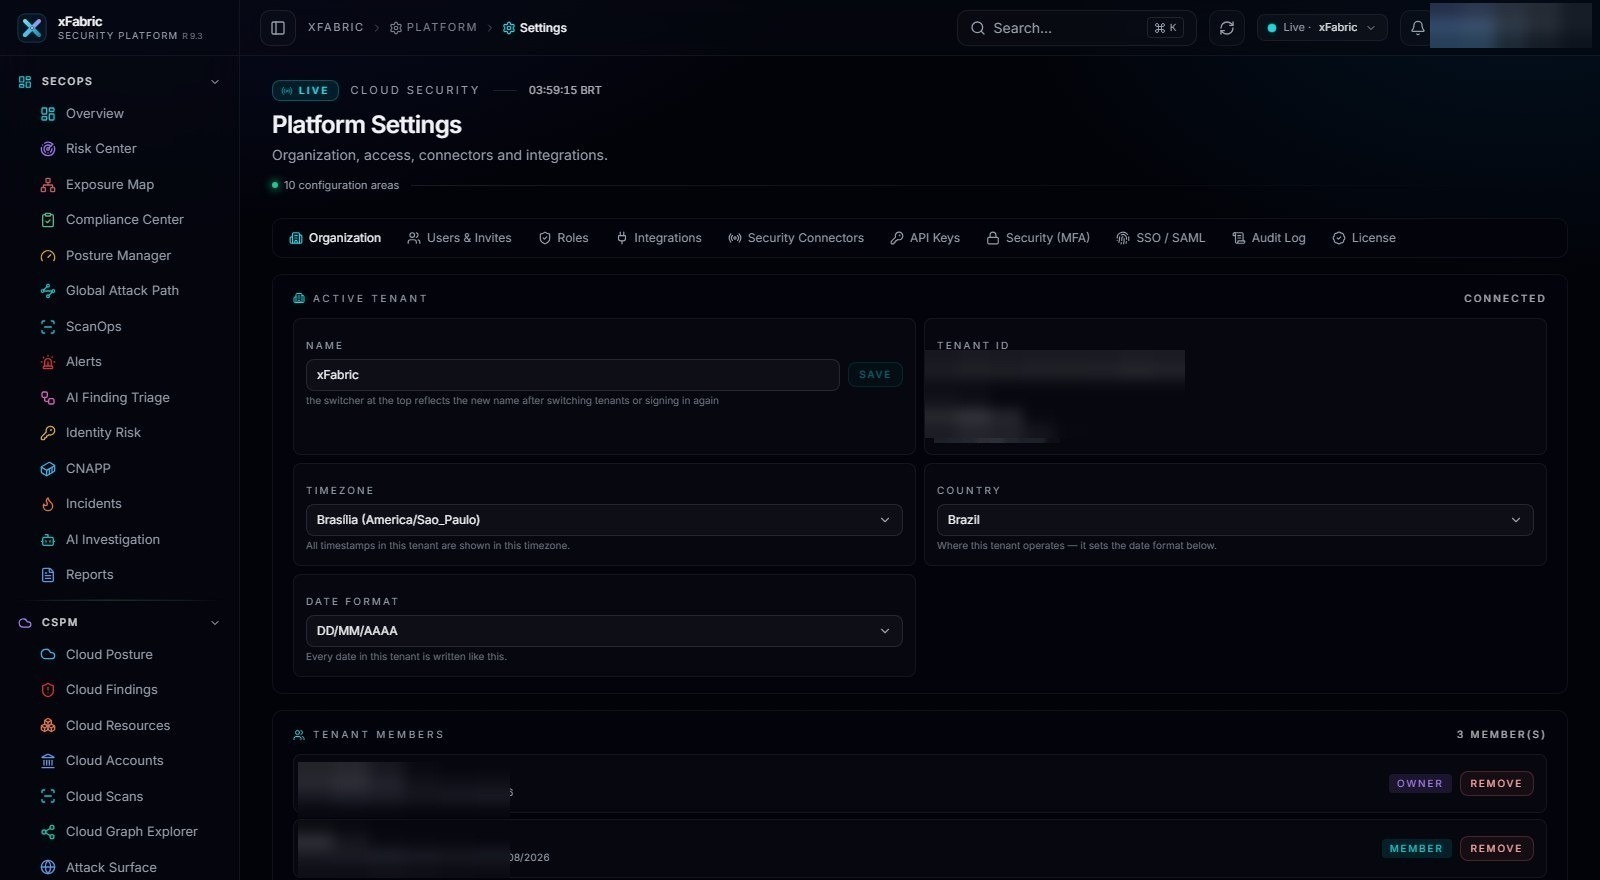
Task: Switch to the SSO / SAML tab
Action: (1161, 238)
